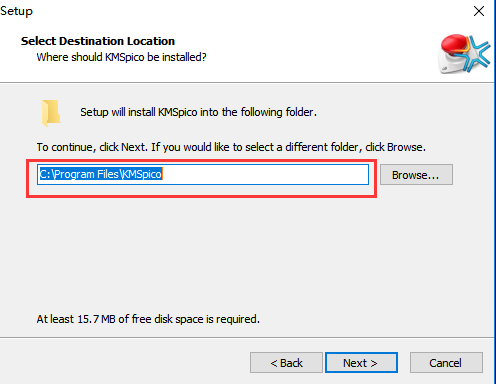Open the Browse... folder dialog
The image size is (496, 384).
[416, 175]
